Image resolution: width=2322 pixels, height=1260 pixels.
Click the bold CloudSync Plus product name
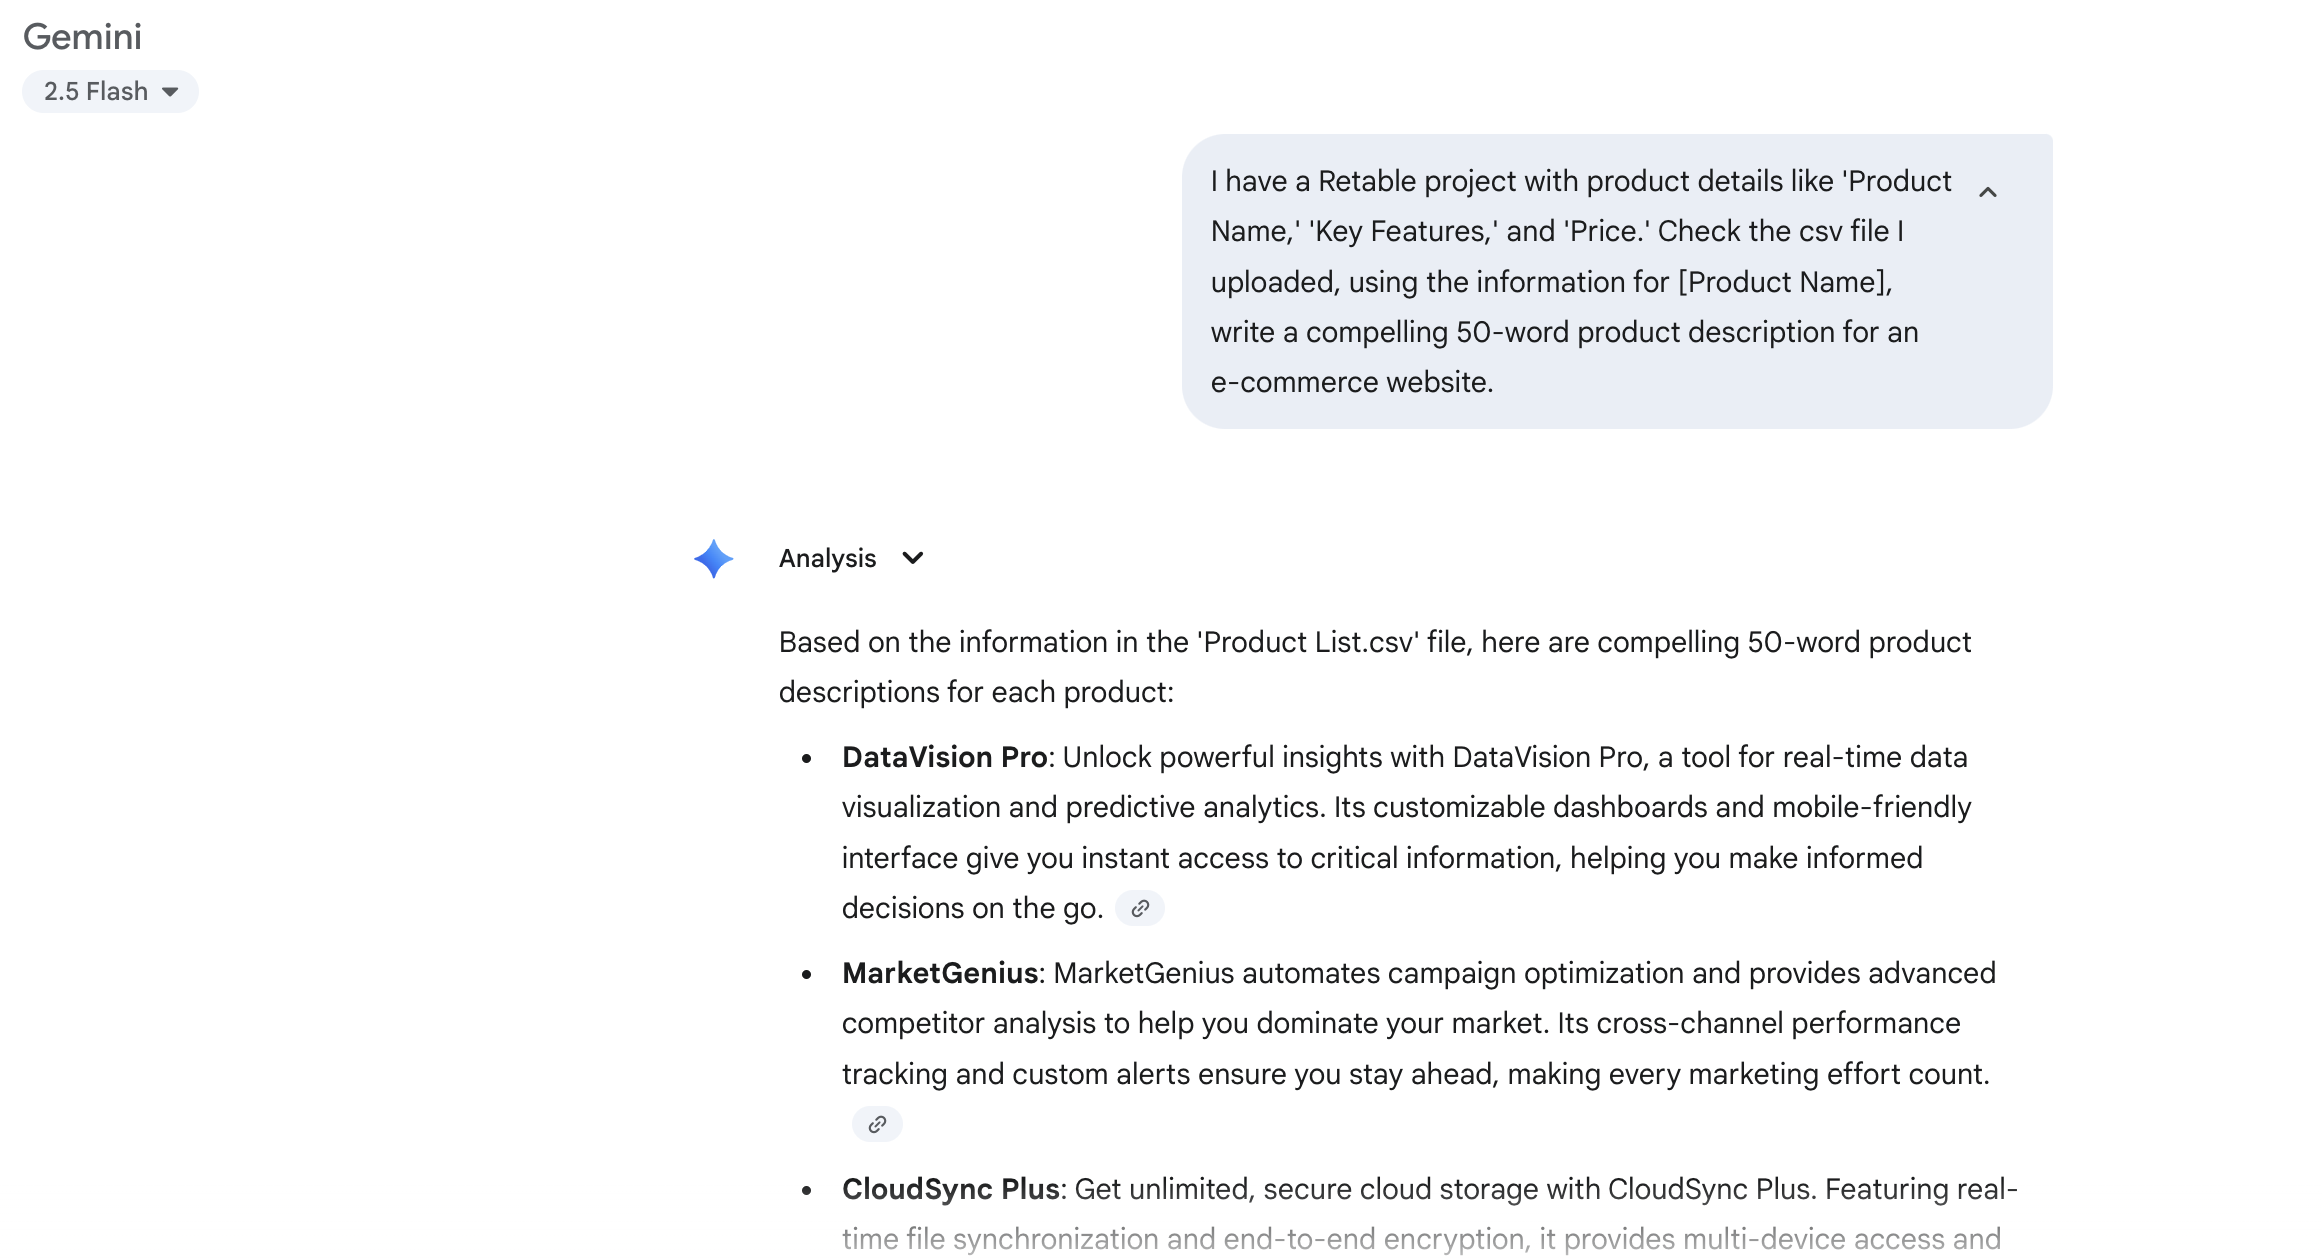[x=951, y=1189]
